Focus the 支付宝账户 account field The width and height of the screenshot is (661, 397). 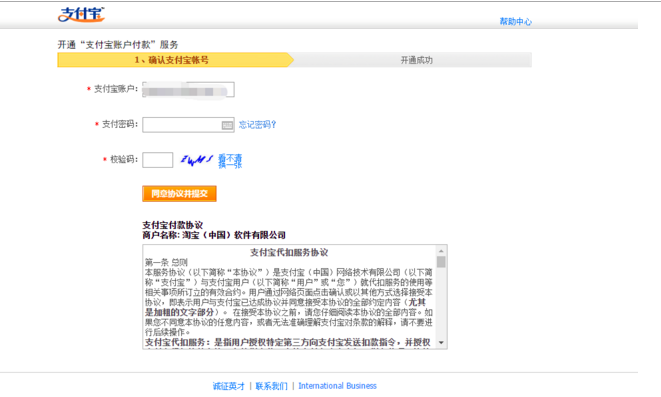[x=188, y=90]
